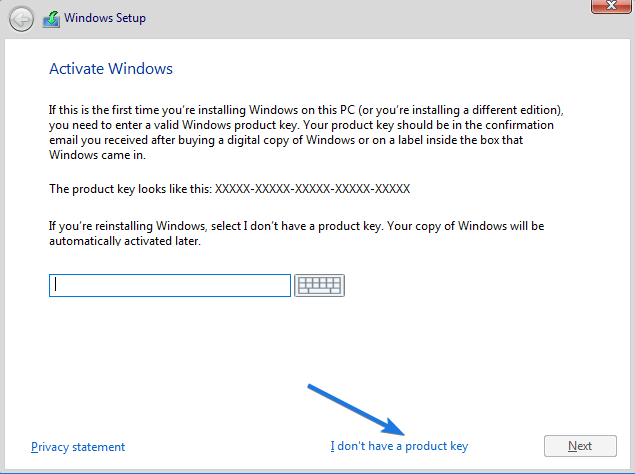635x474 pixels.
Task: Select 'I don't have a product key'
Action: [x=399, y=446]
